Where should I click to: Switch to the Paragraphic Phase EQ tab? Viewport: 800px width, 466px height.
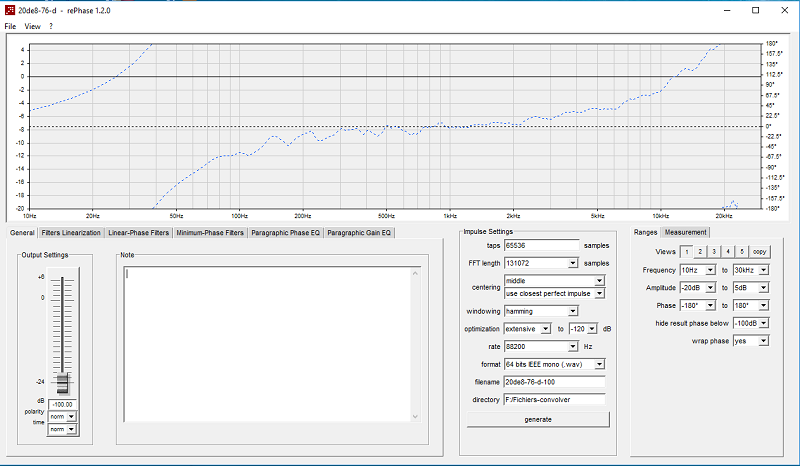coord(285,233)
